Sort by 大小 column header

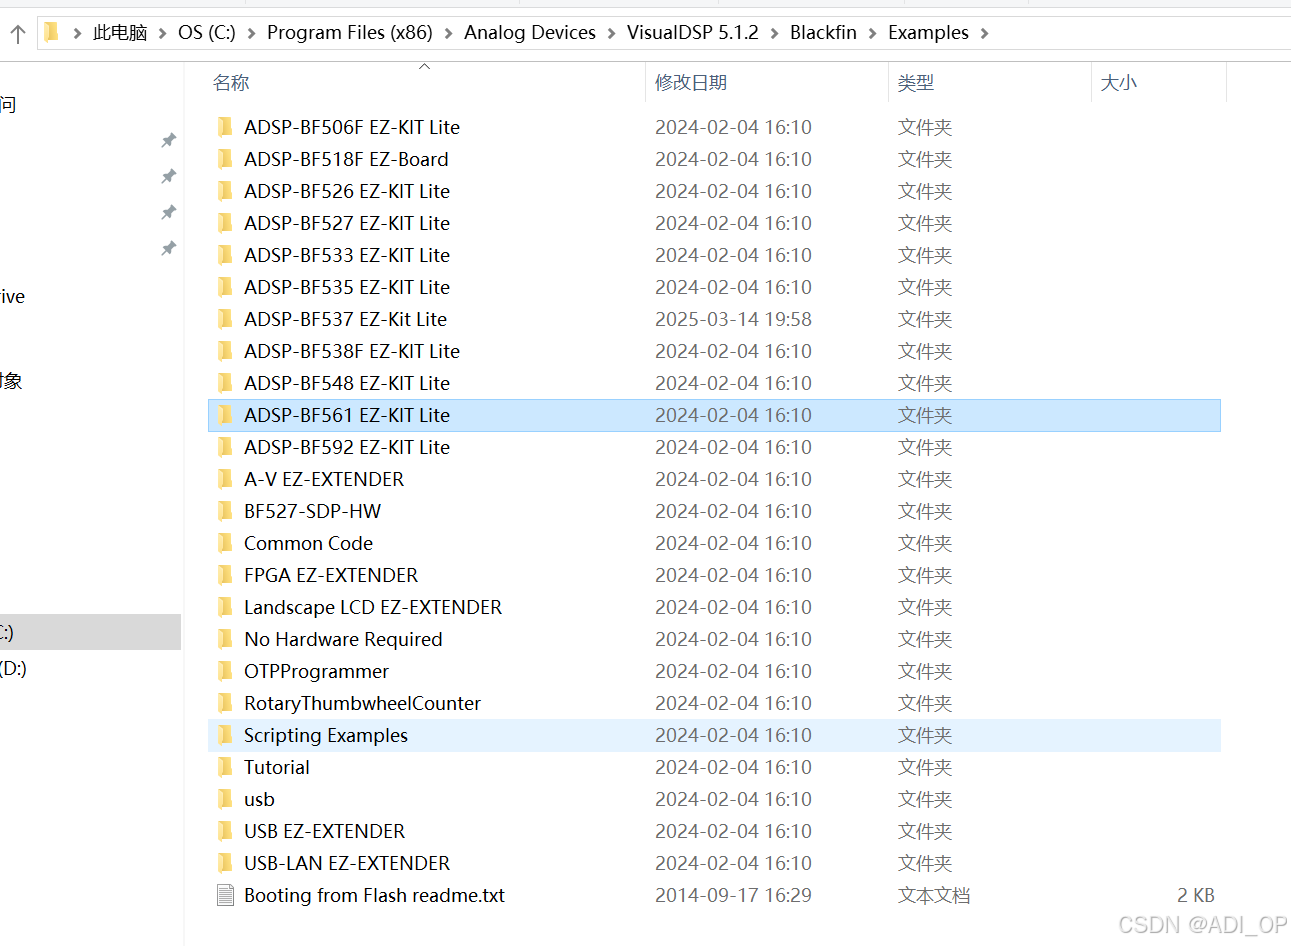1119,83
